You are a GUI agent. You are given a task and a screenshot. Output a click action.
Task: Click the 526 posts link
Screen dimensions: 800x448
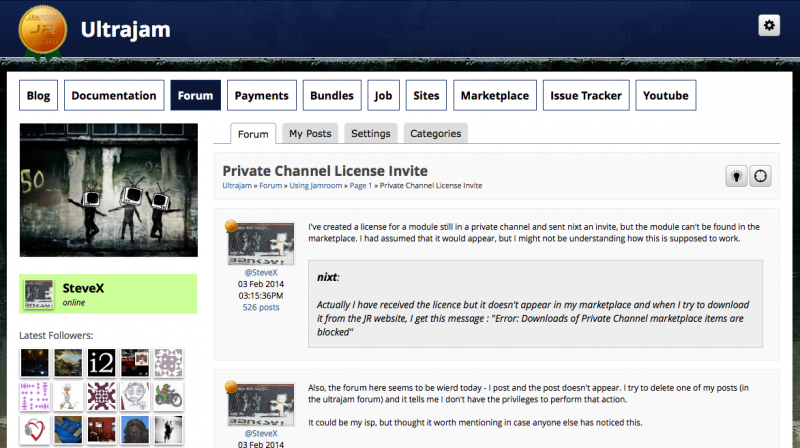(261, 307)
